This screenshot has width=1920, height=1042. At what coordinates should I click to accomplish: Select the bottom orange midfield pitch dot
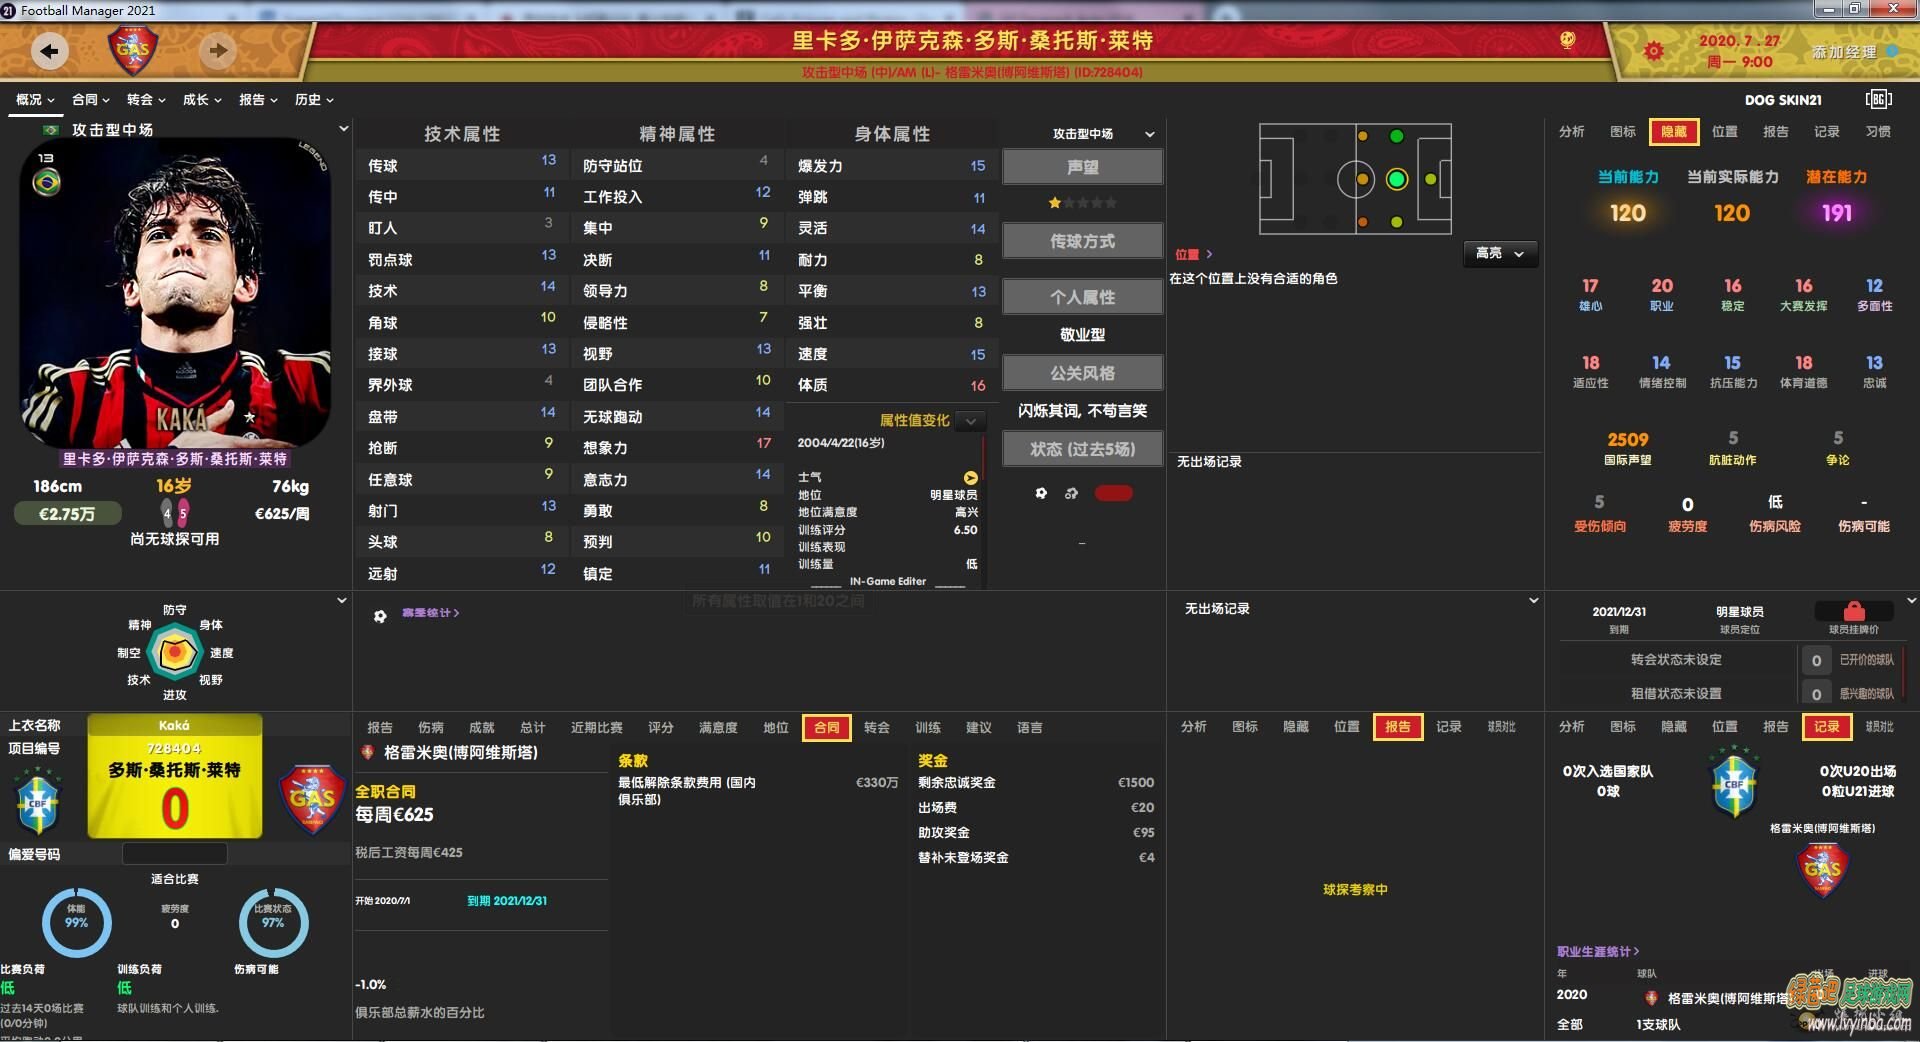[1362, 222]
